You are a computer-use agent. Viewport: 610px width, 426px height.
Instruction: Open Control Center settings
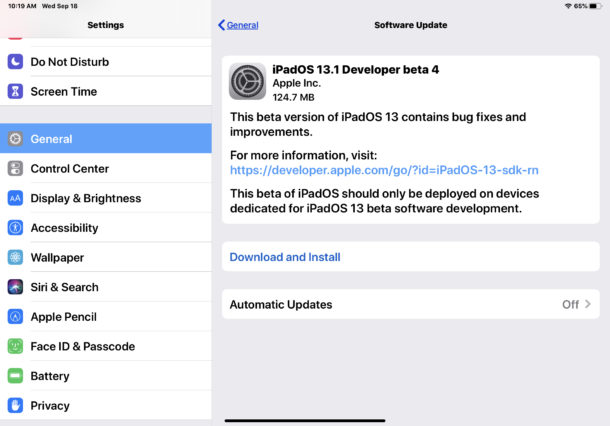click(106, 168)
